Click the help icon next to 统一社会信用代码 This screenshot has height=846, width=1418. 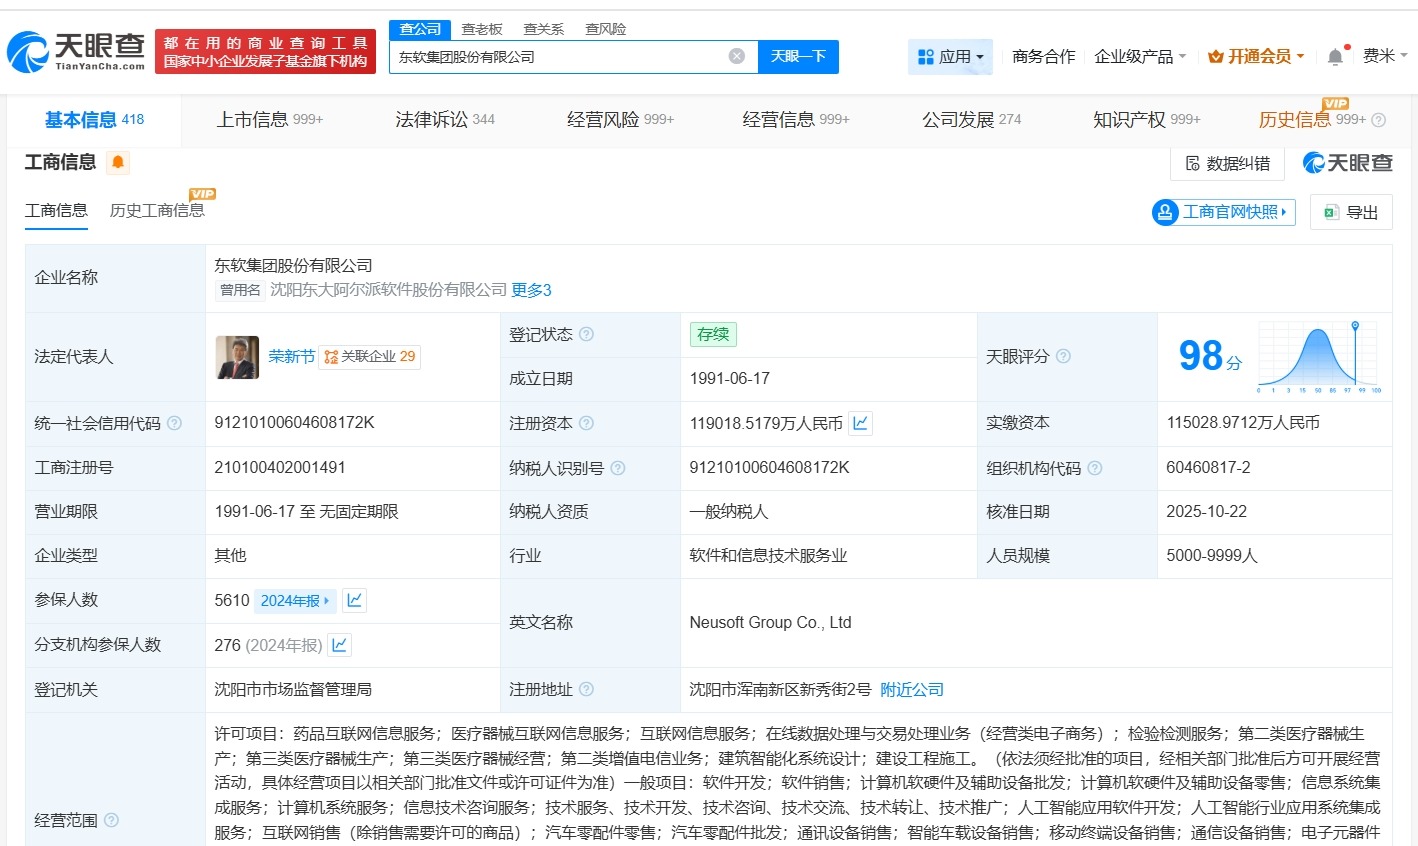pyautogui.click(x=173, y=423)
